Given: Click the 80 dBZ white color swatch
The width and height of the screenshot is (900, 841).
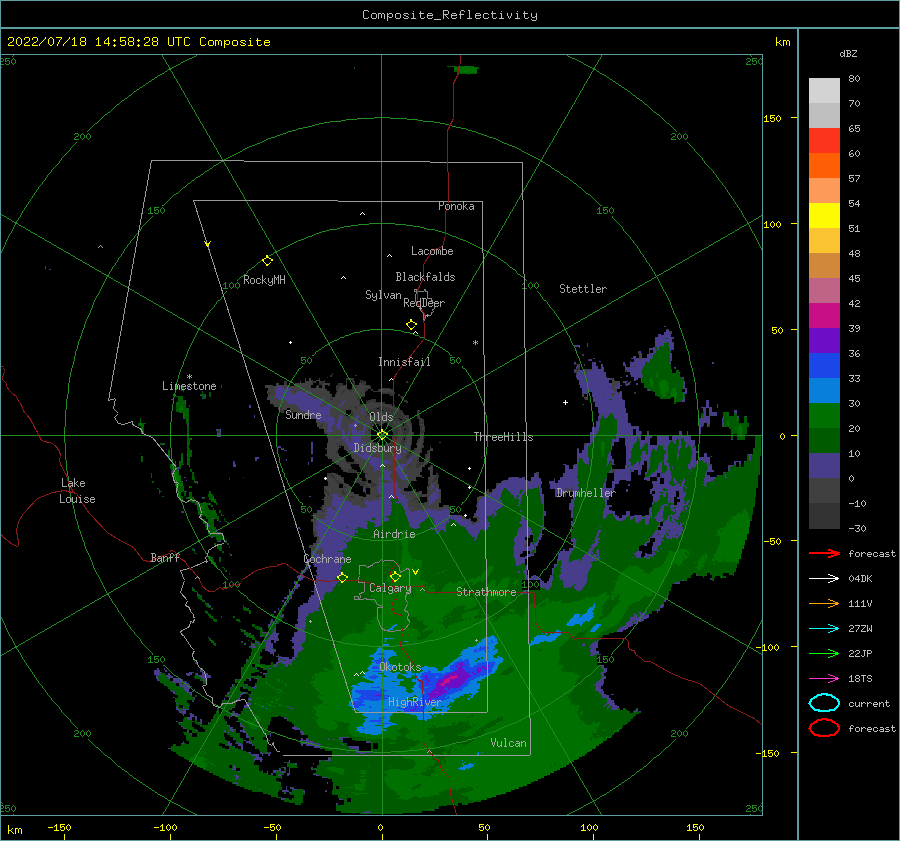Looking at the screenshot, I should (x=824, y=90).
